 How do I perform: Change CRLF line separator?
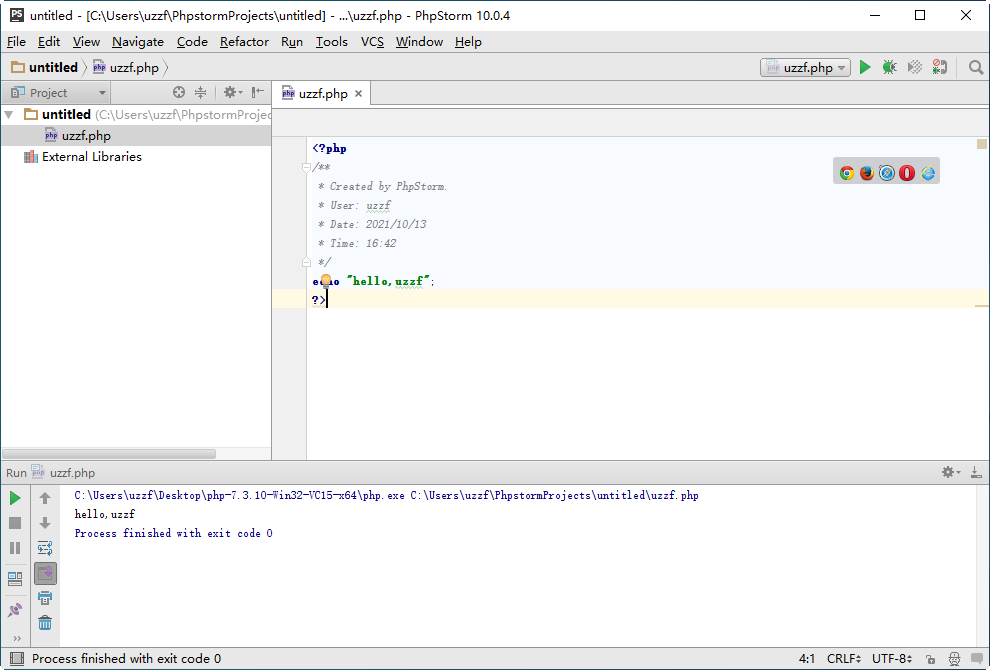pos(844,659)
